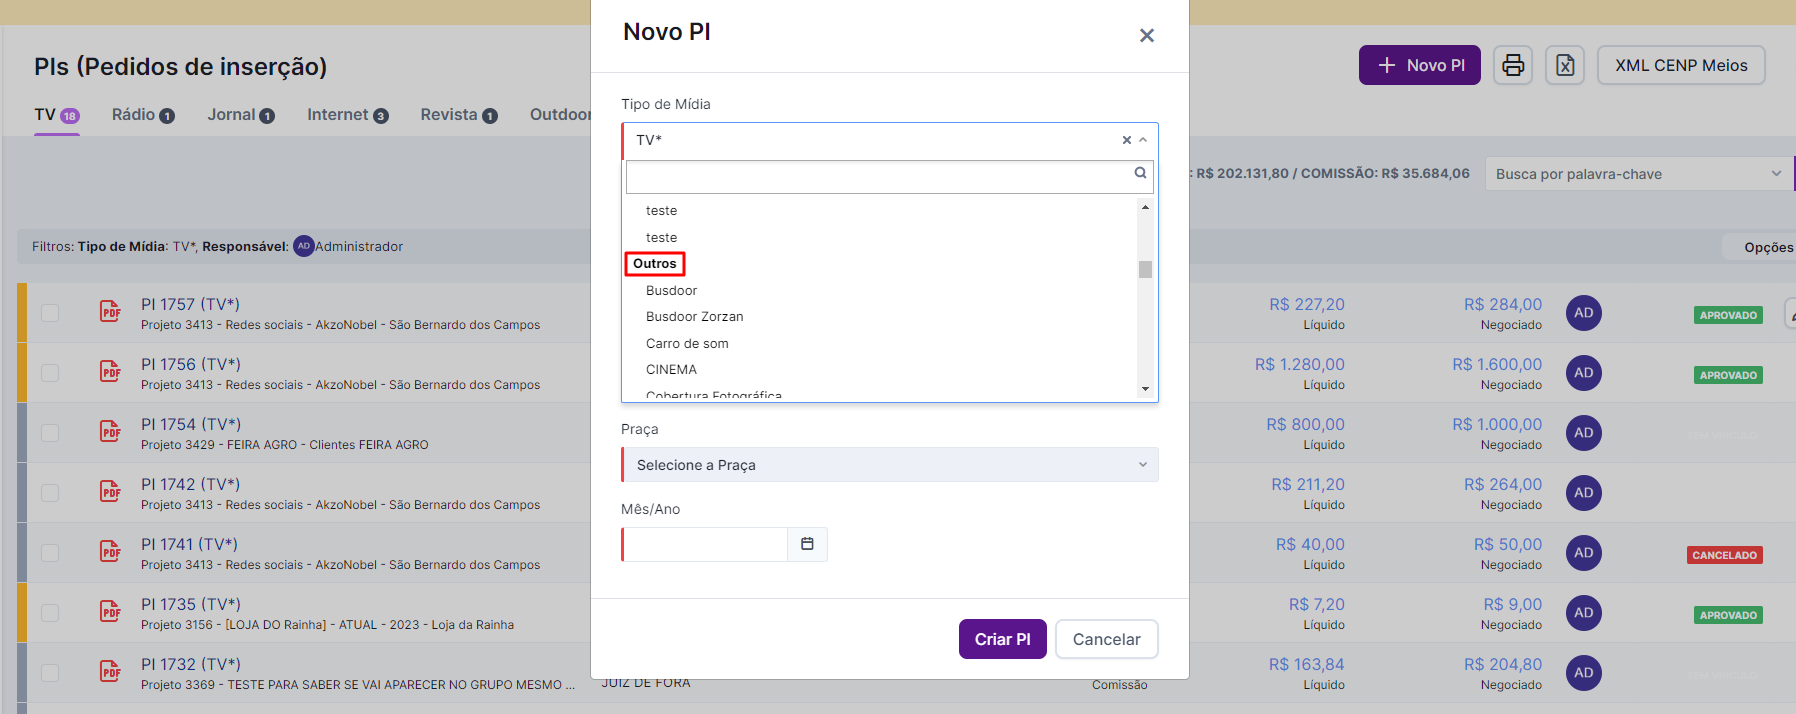
Task: Click the print icon button
Action: (1513, 66)
